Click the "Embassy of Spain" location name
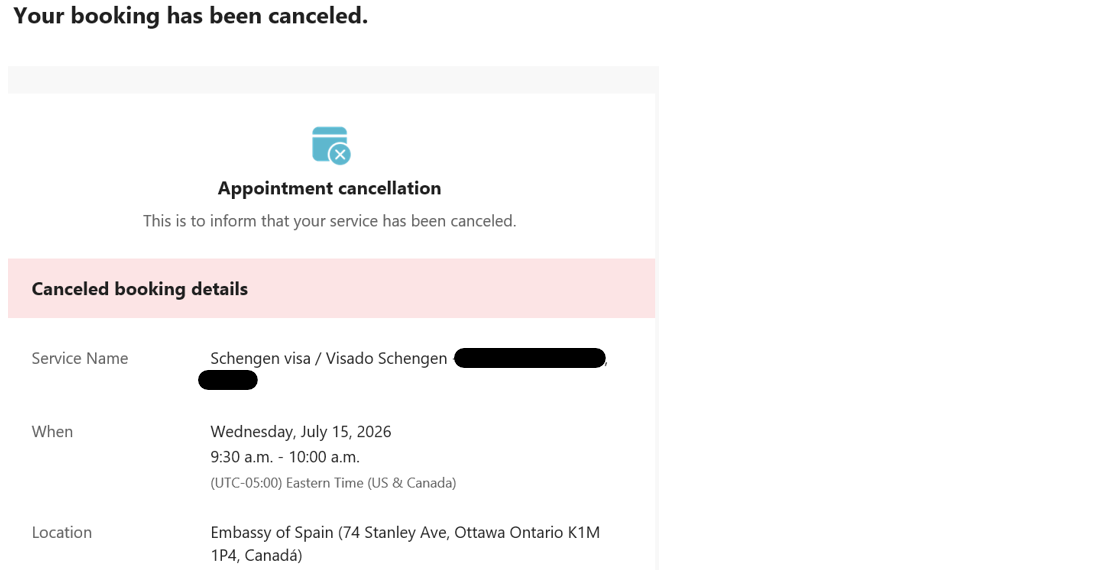 click(x=272, y=533)
